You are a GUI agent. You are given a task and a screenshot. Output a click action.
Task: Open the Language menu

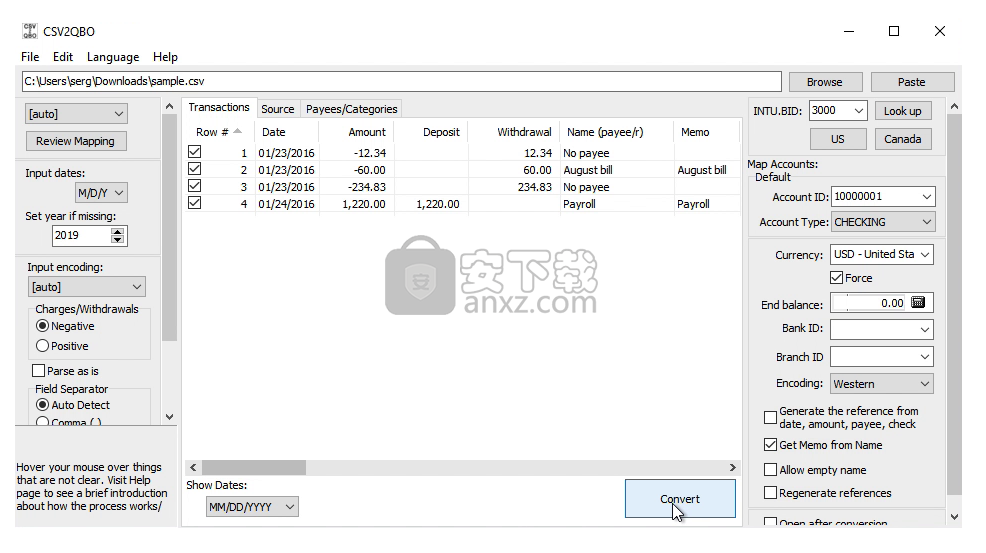113,57
